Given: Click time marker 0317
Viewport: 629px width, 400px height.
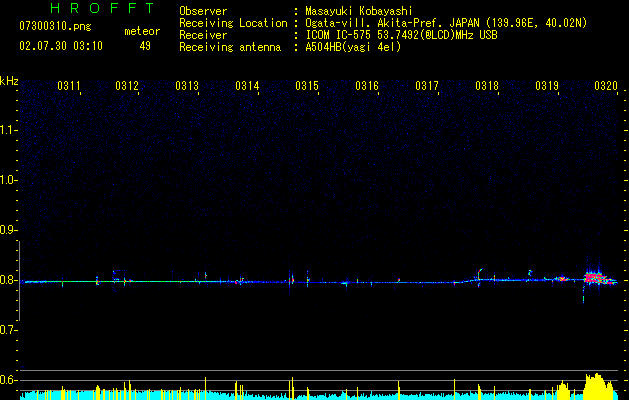Looking at the screenshot, I should (427, 86).
